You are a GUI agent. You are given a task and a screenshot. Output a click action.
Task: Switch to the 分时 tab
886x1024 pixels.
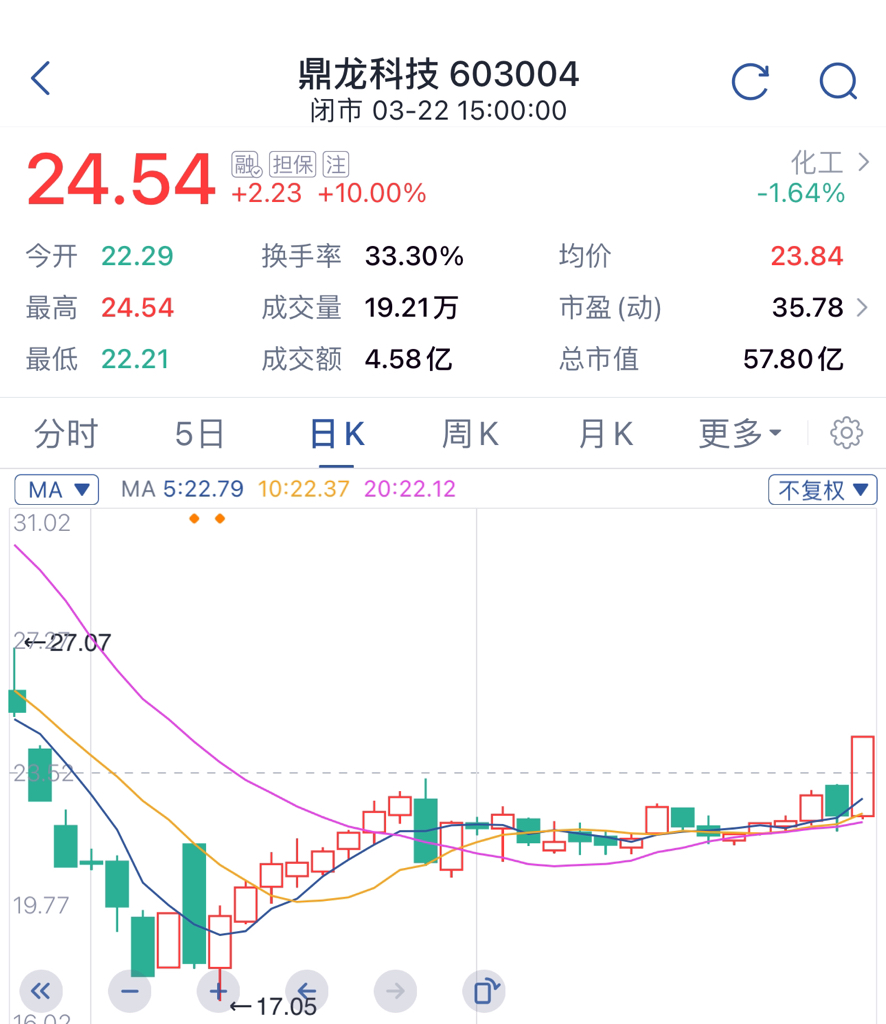66,433
